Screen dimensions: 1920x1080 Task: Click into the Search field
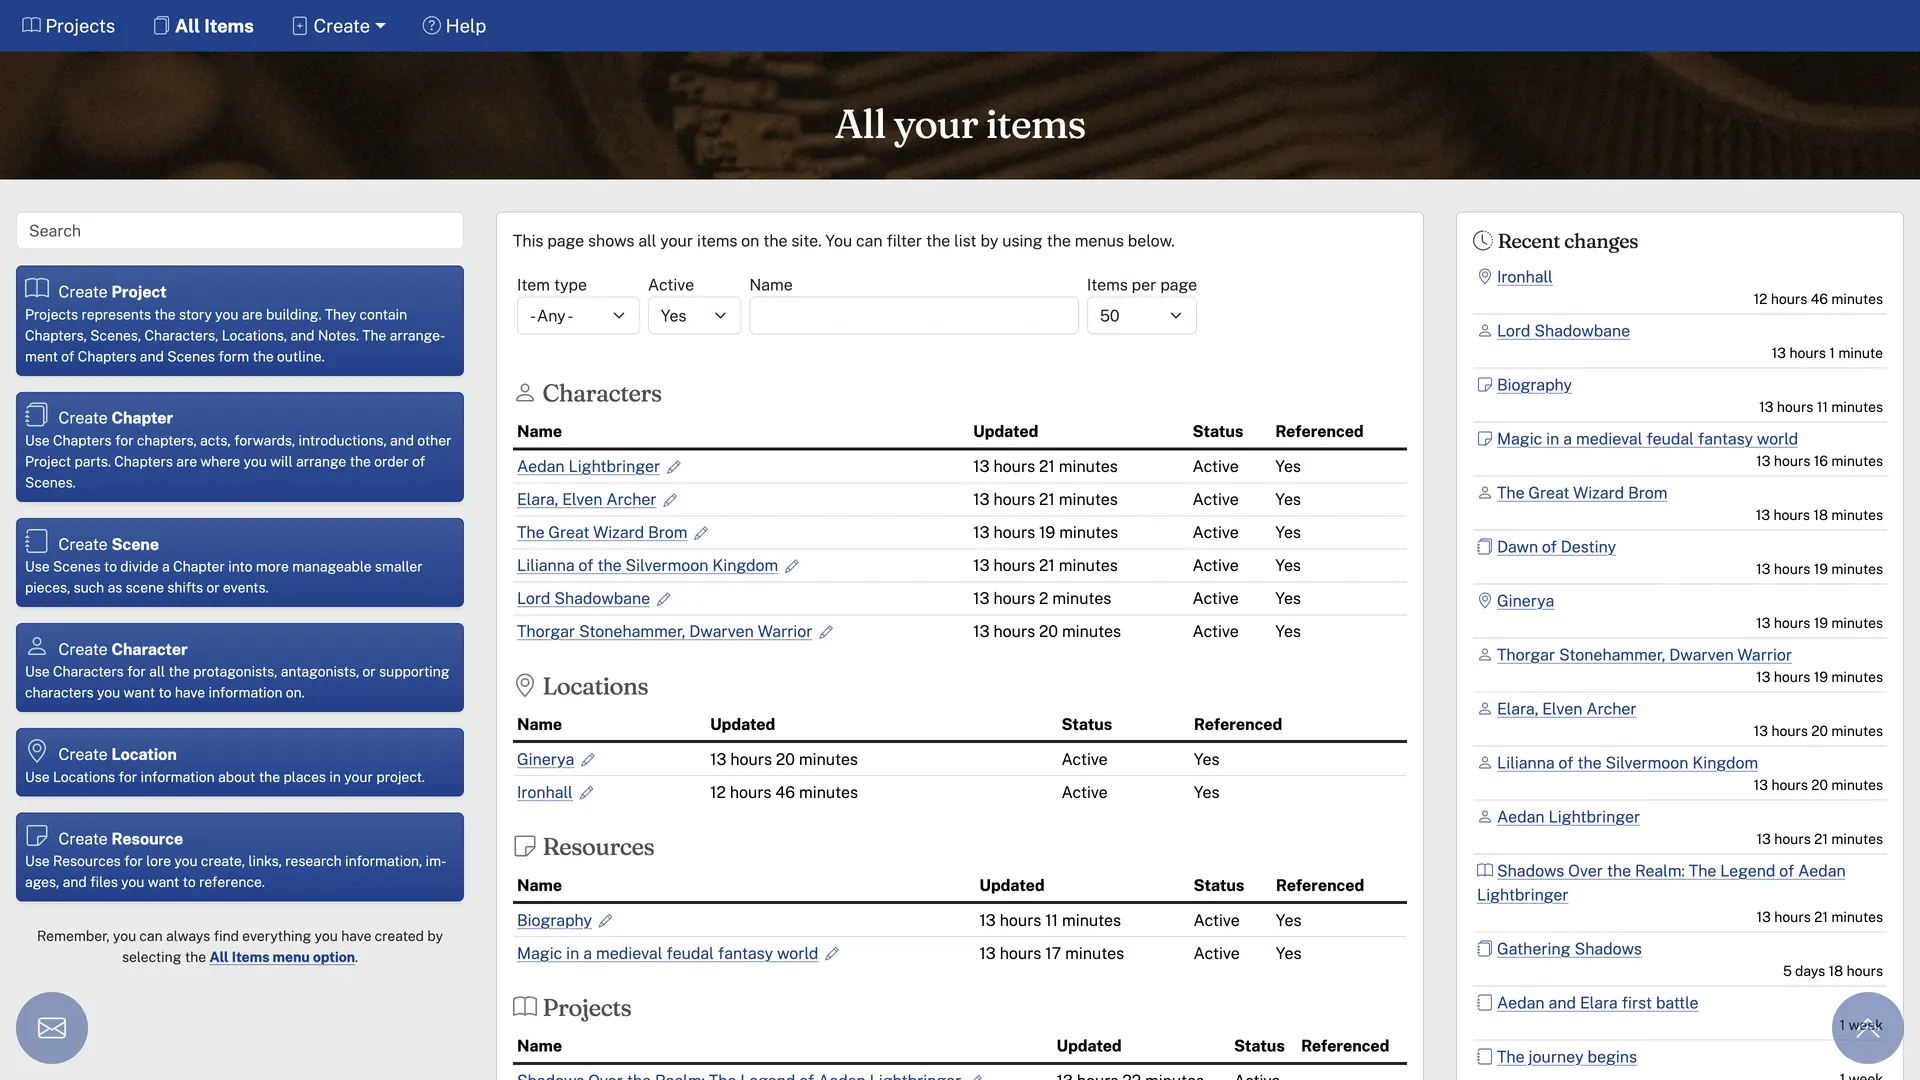click(240, 231)
